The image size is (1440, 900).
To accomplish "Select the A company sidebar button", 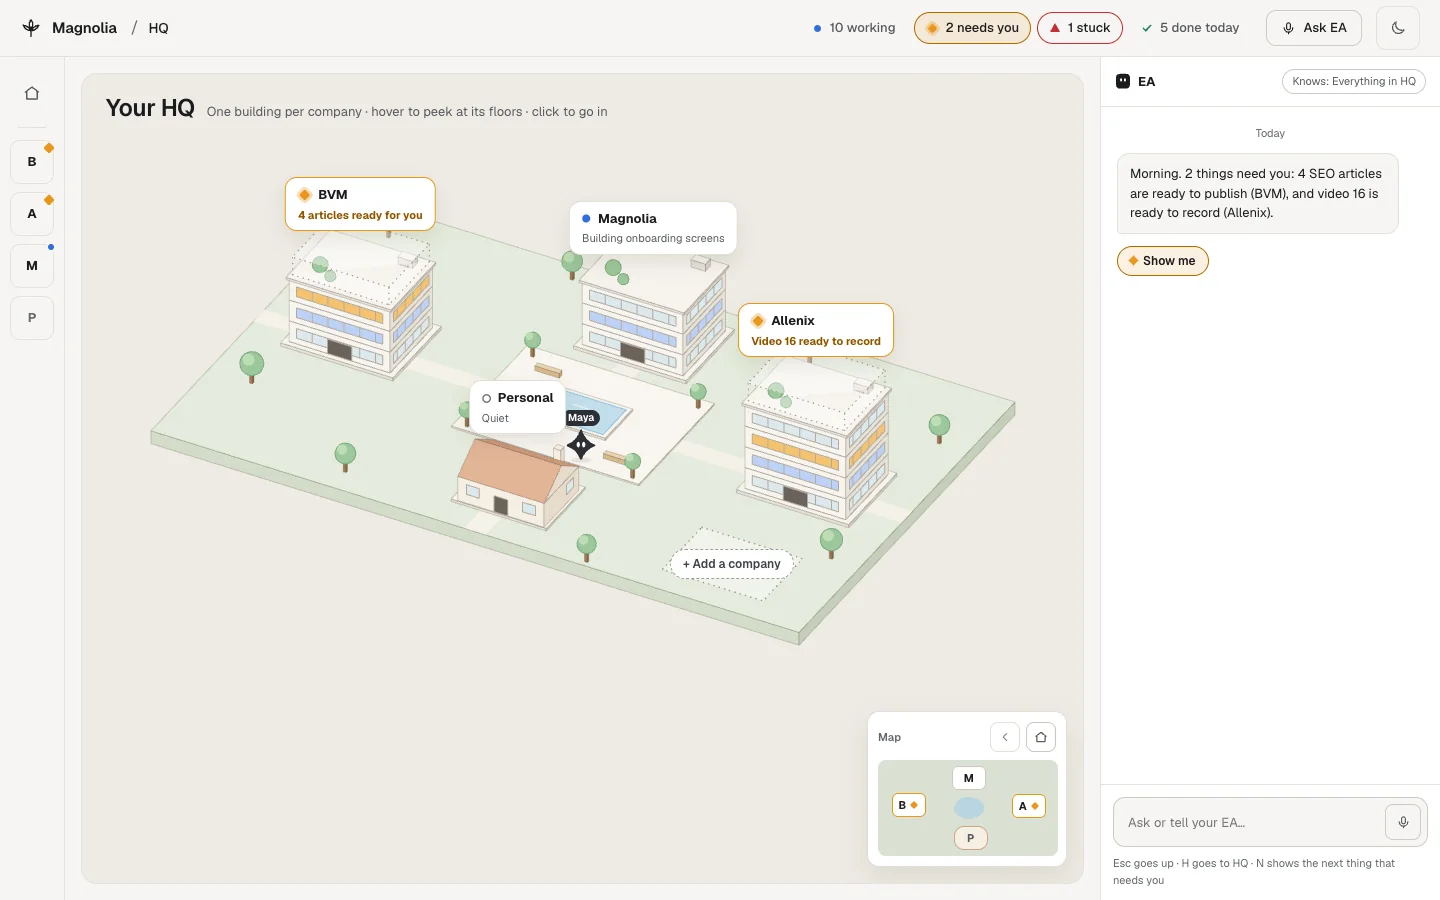I will pyautogui.click(x=32, y=214).
